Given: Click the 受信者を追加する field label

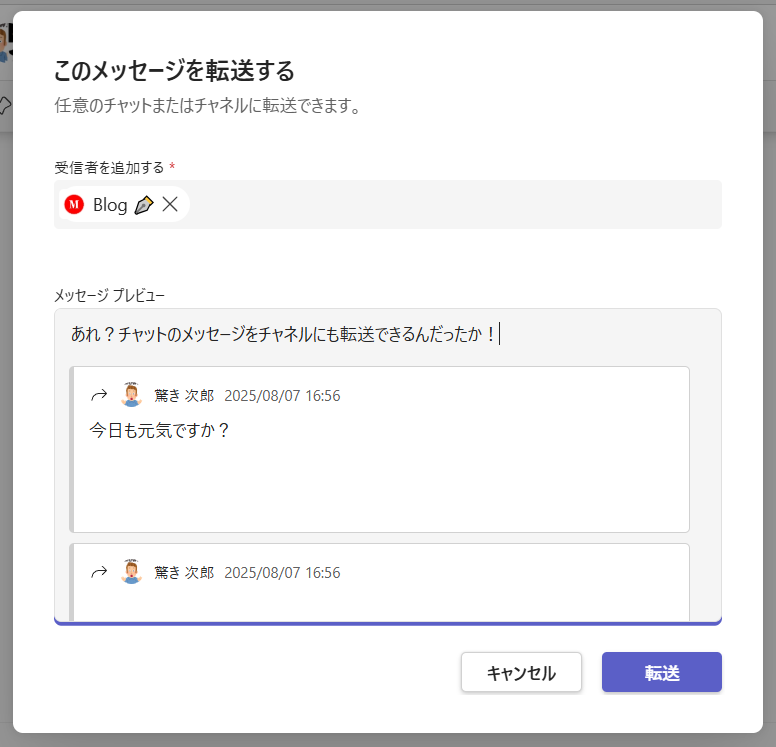Looking at the screenshot, I should [x=109, y=166].
